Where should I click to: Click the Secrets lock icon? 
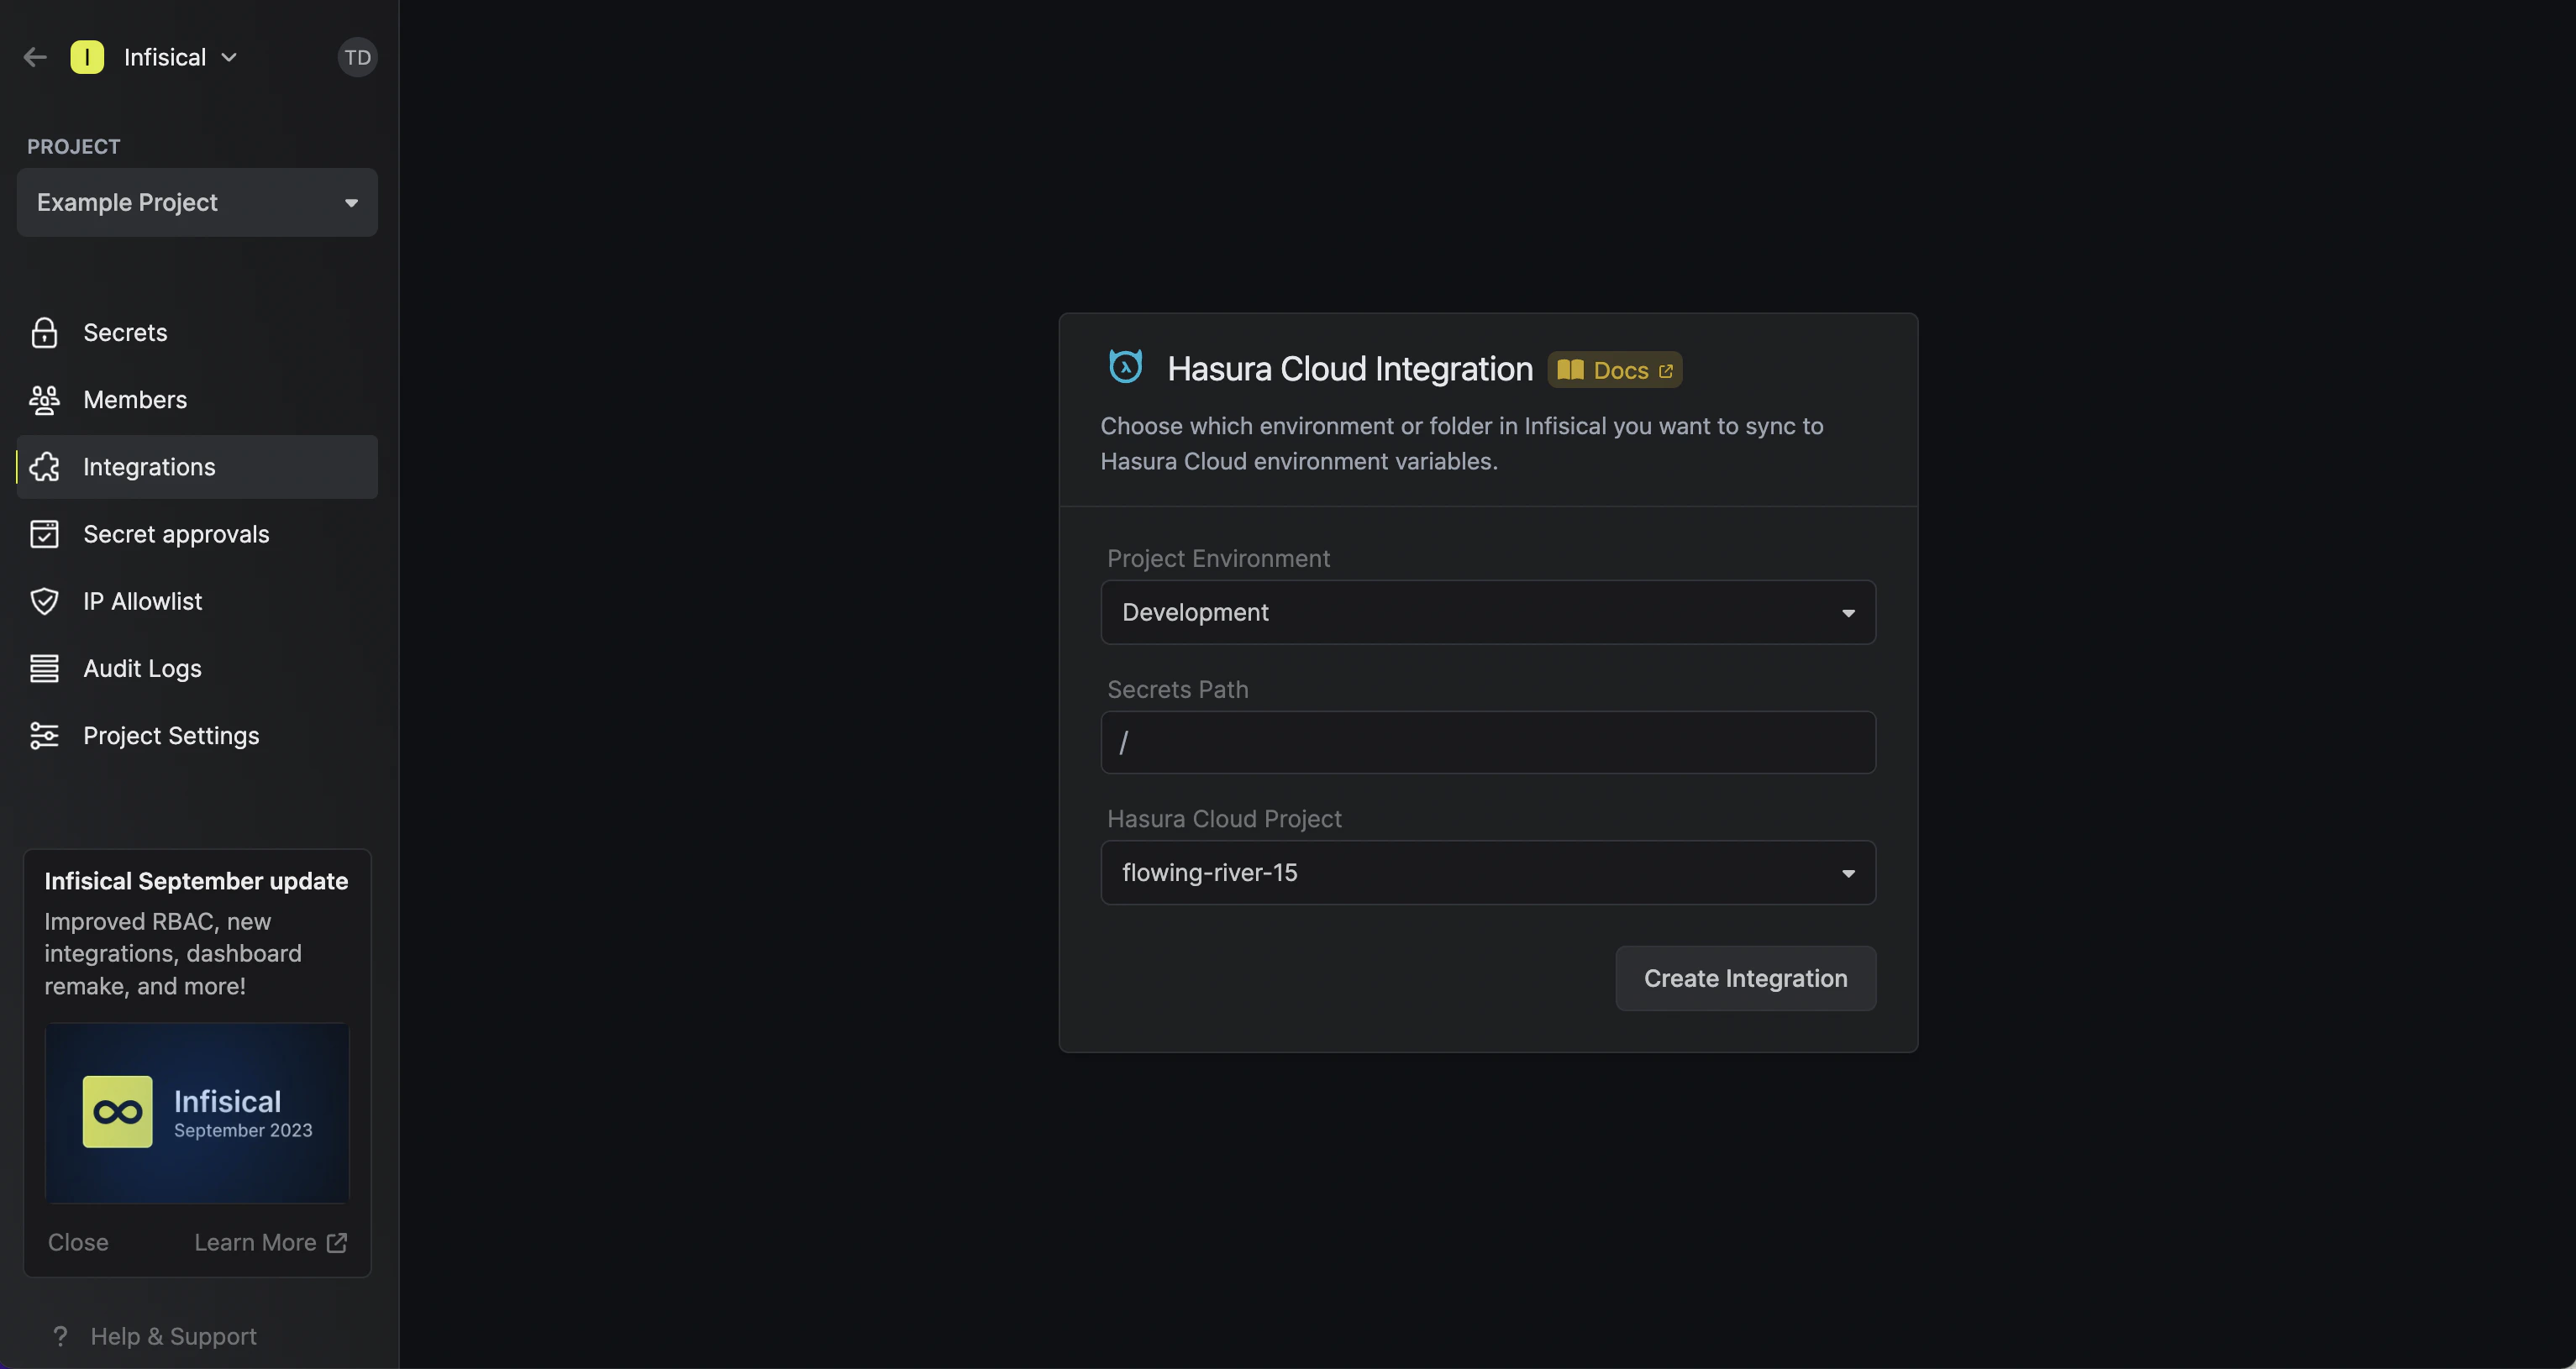(x=44, y=332)
